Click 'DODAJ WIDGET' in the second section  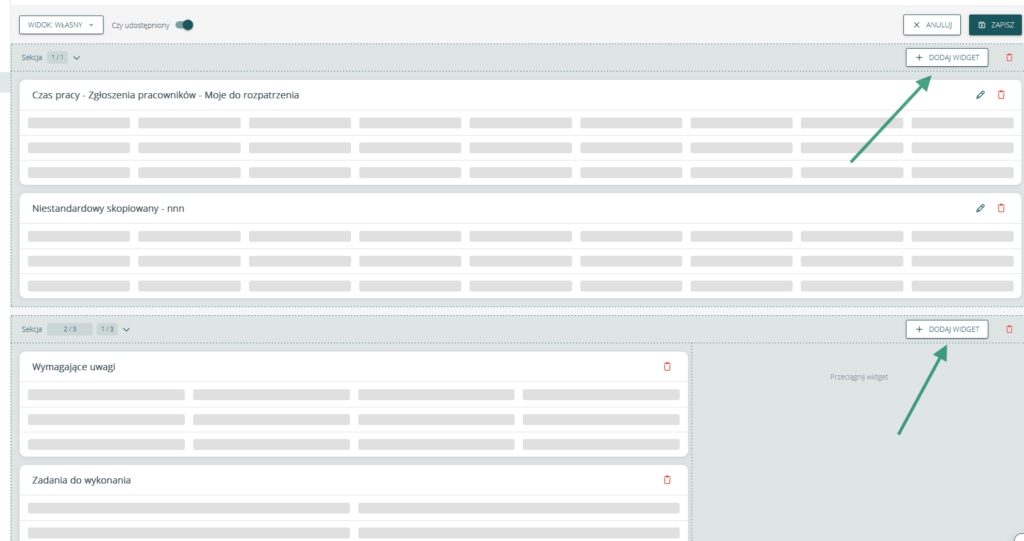[947, 329]
